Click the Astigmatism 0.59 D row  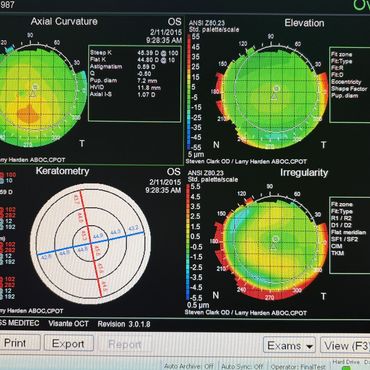pos(123,67)
